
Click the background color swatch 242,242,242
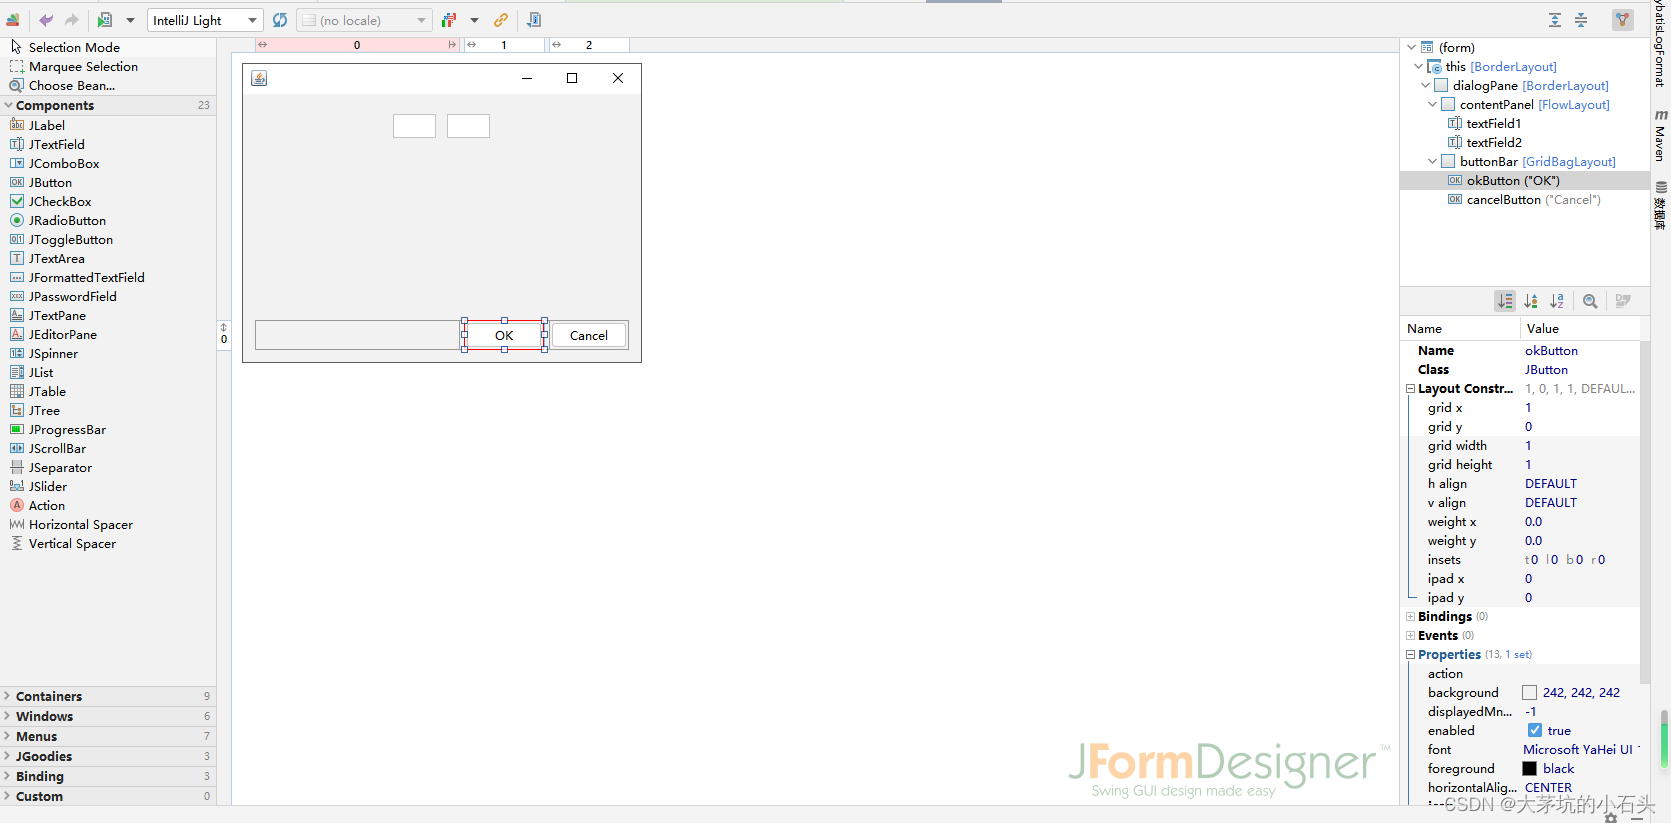click(x=1529, y=692)
